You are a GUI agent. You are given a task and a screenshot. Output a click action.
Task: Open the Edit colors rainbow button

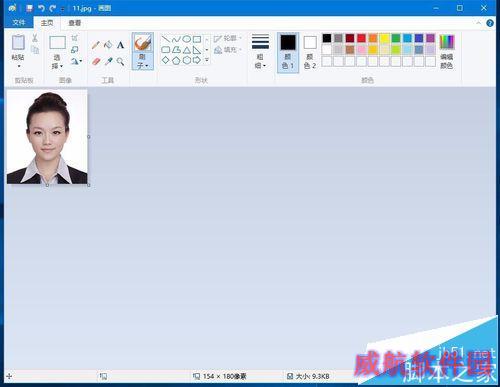click(x=447, y=52)
